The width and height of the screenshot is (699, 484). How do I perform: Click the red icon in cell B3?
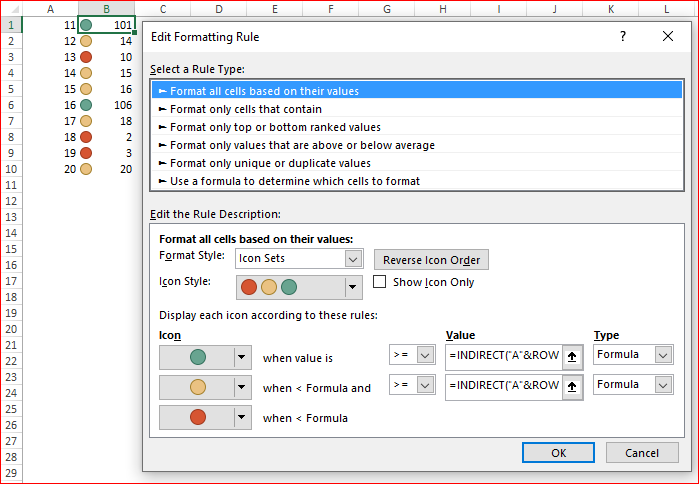click(86, 57)
